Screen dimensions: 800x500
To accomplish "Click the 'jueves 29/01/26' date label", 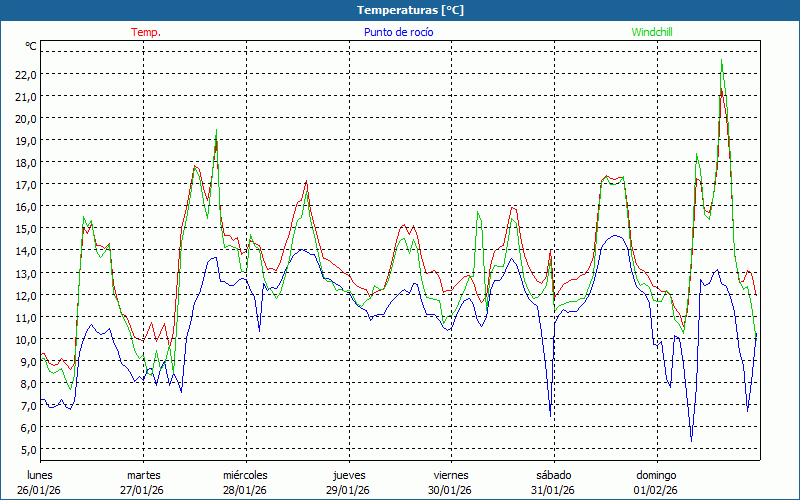I will coord(348,482).
